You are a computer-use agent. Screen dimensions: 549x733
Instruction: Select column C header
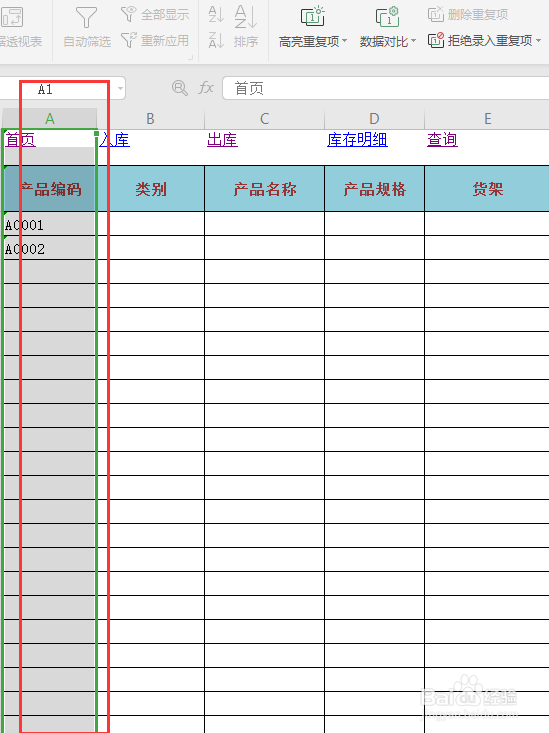pos(265,119)
